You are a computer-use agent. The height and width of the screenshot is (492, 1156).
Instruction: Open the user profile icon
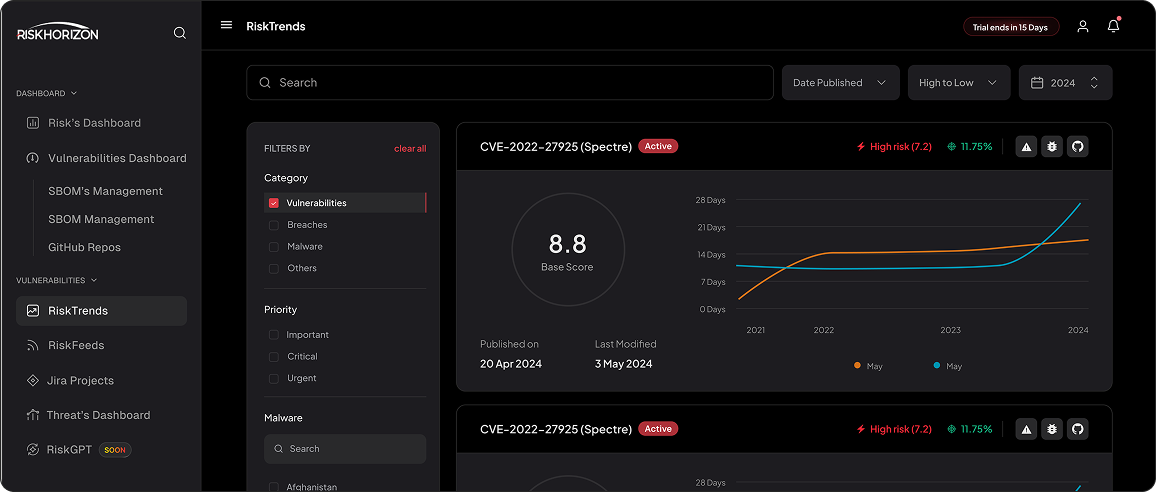point(1082,27)
